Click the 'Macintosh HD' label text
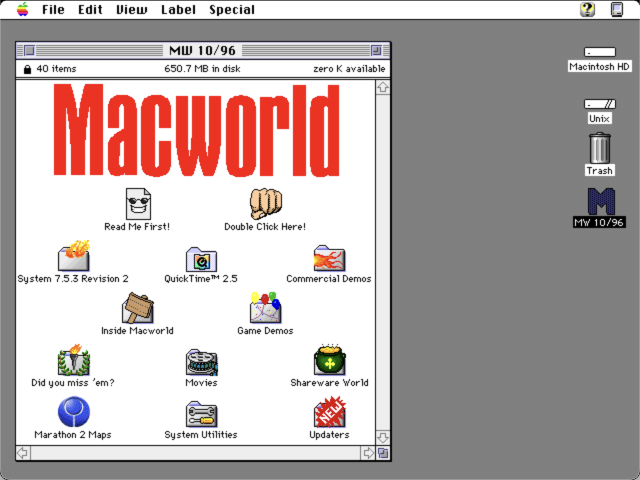Viewport: 640px width, 480px height. click(600, 67)
